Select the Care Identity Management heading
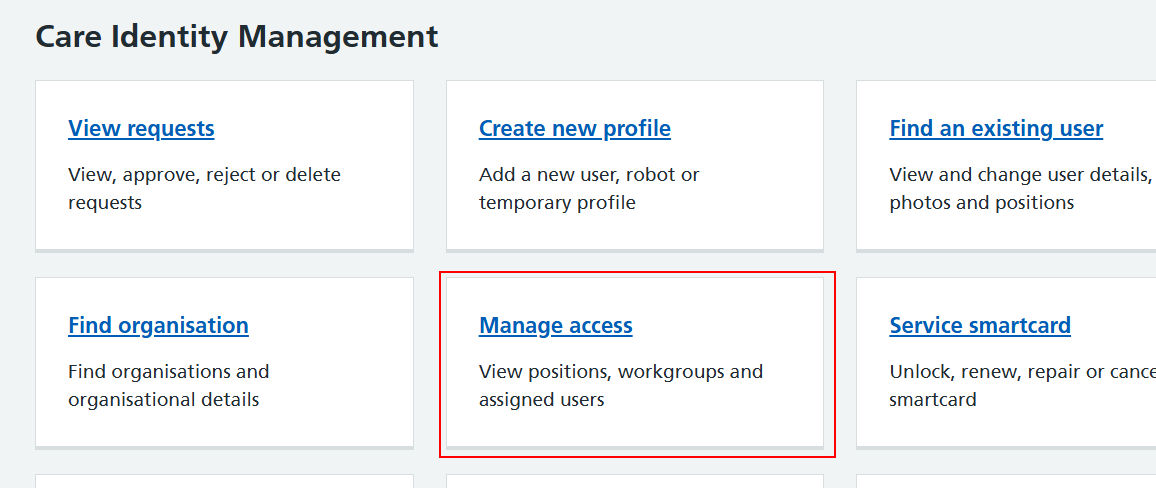This screenshot has height=488, width=1156. pyautogui.click(x=237, y=37)
